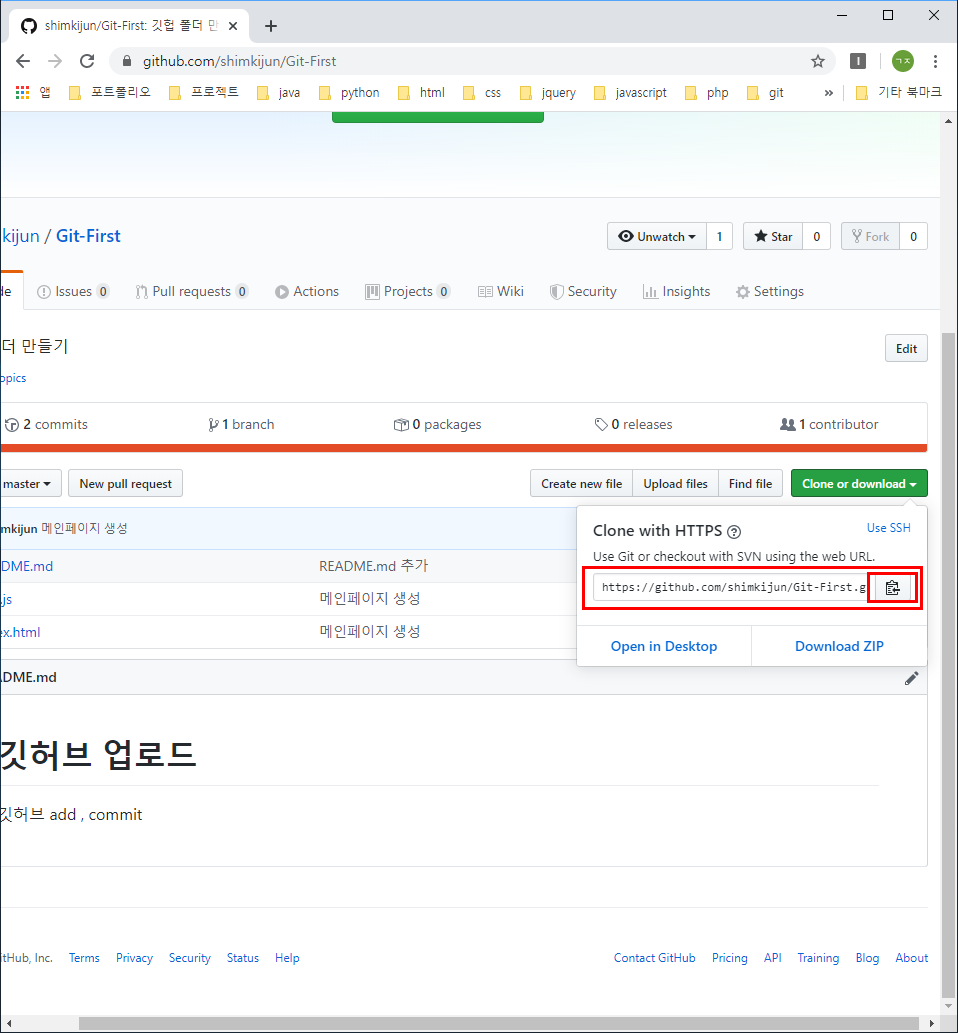Open the Chrome three-dot menu
958x1033 pixels.
coord(935,61)
